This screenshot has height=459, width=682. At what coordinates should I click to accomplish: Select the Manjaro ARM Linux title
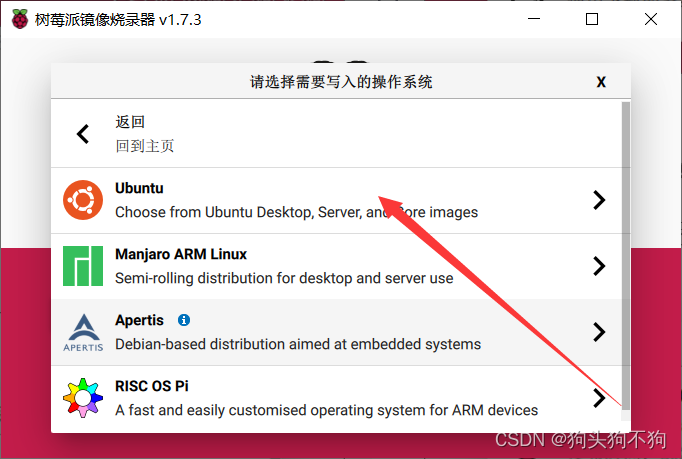pos(181,254)
